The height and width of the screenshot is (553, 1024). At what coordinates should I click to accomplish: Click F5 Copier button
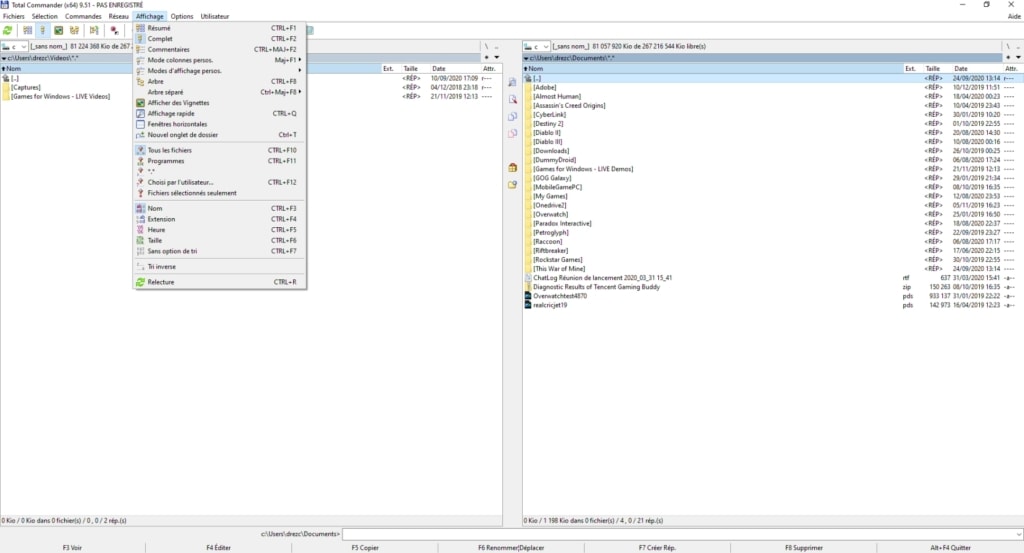(x=365, y=548)
